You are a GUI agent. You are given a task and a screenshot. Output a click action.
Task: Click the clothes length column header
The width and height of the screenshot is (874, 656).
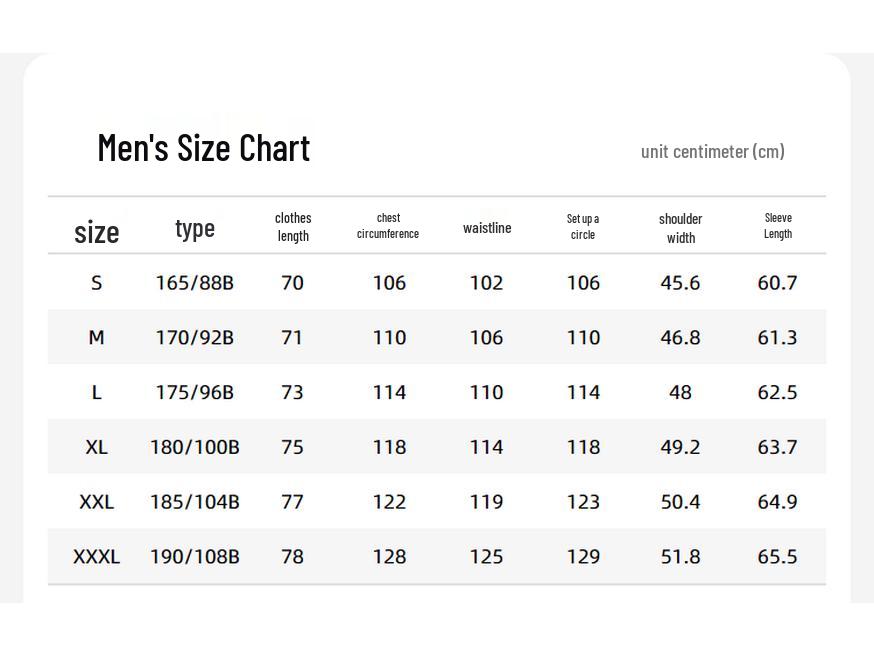[x=293, y=227]
